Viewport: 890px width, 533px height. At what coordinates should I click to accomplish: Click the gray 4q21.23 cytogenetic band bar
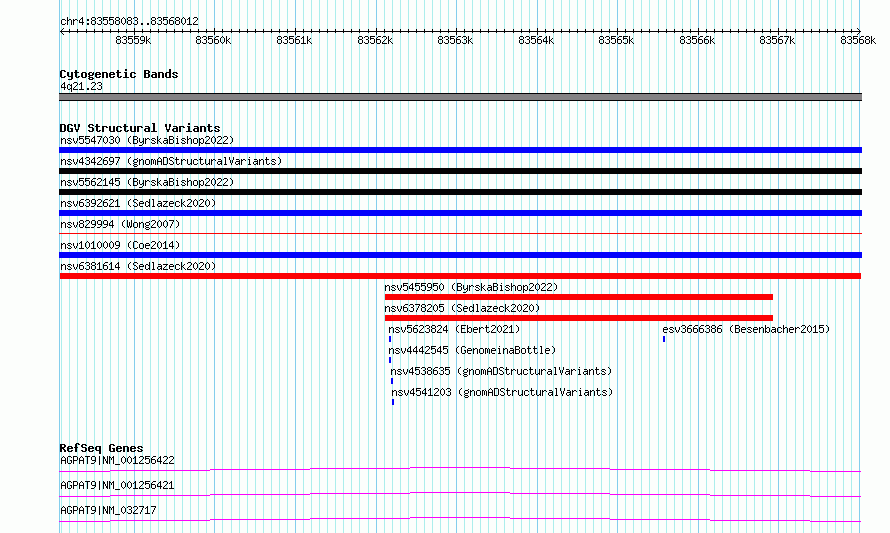click(460, 97)
